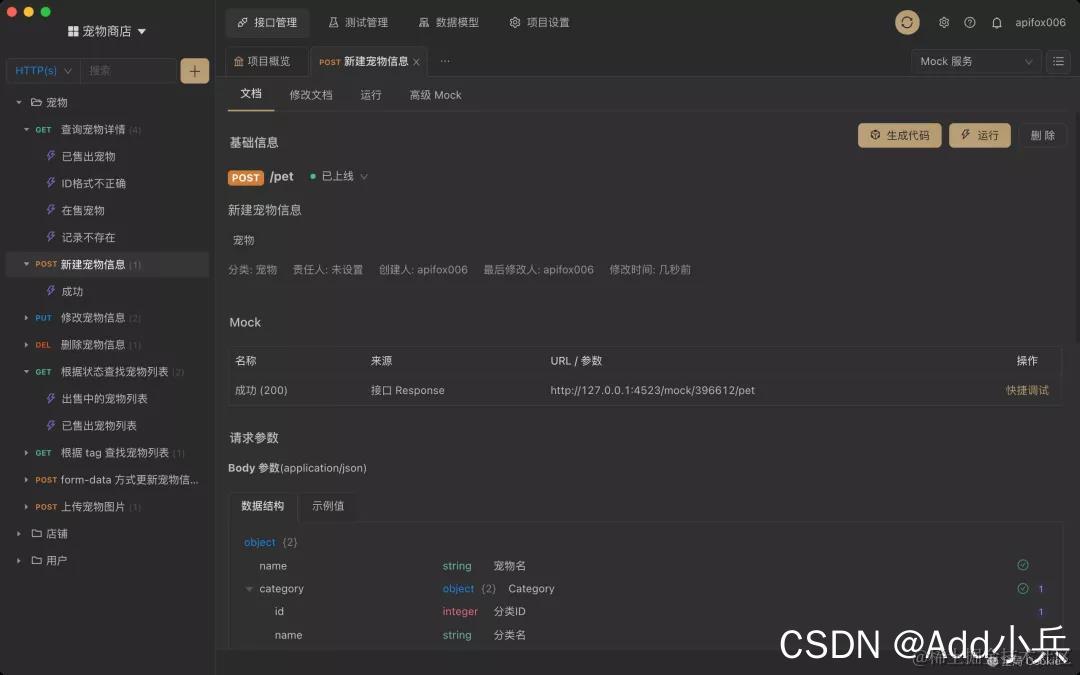Image resolution: width=1080 pixels, height=675 pixels.
Task: Click the checkmark toggle on category row
Action: 1022,588
